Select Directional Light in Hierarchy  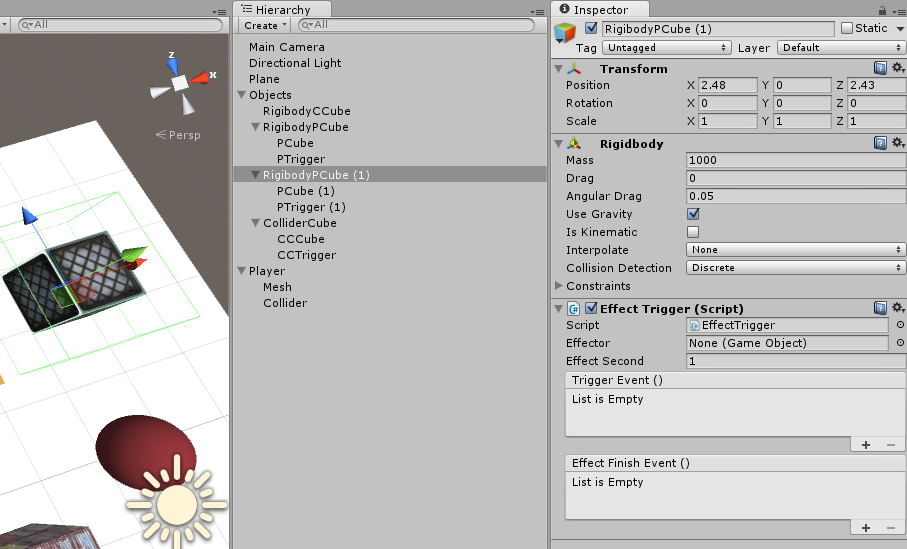[295, 63]
